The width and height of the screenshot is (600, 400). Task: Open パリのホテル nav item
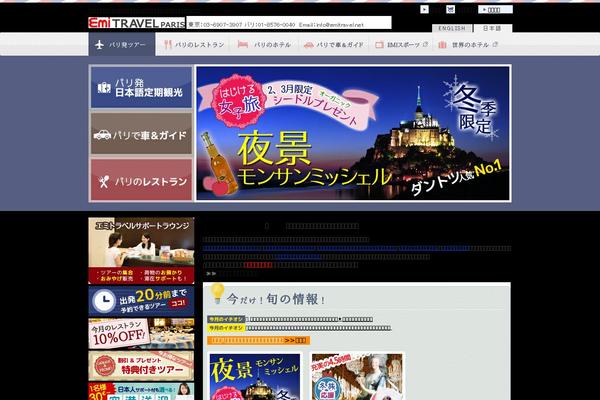(265, 45)
